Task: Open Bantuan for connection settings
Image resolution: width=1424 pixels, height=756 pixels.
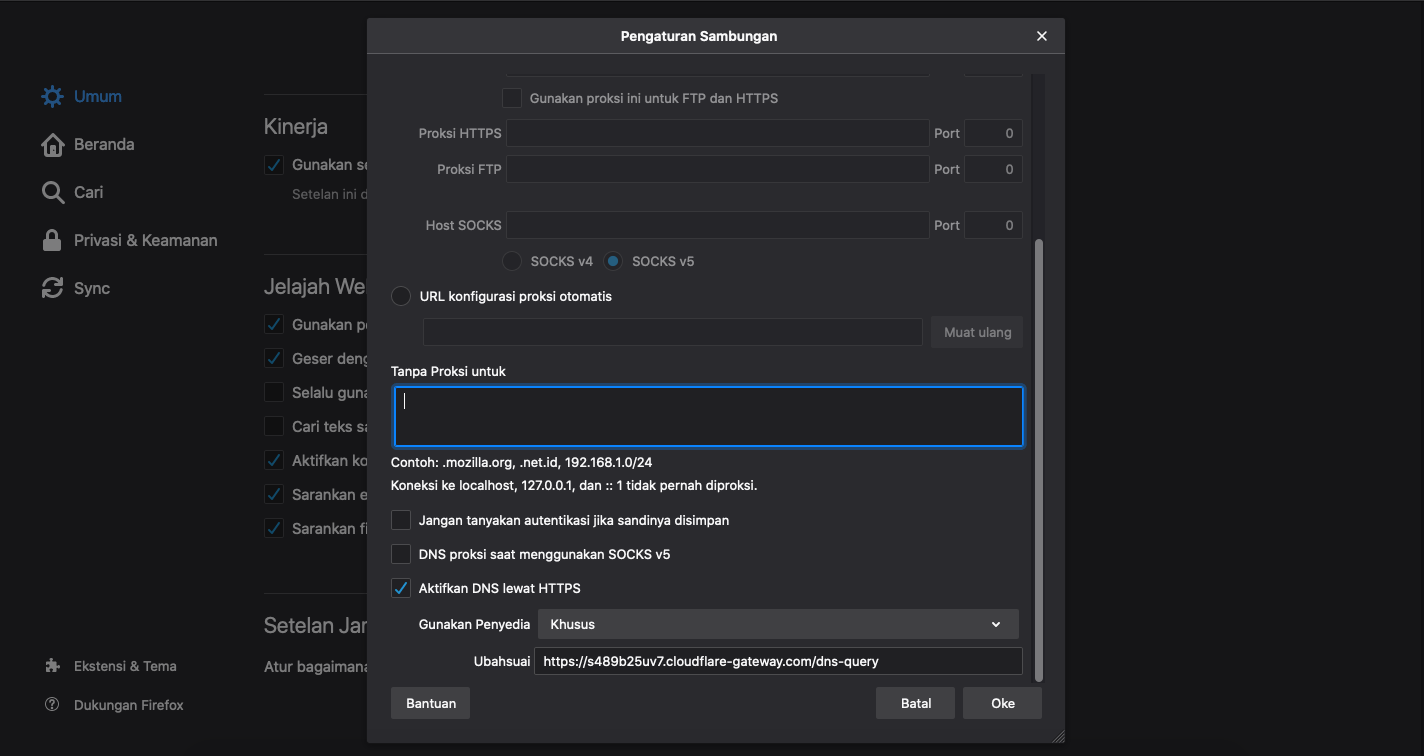Action: click(x=431, y=704)
